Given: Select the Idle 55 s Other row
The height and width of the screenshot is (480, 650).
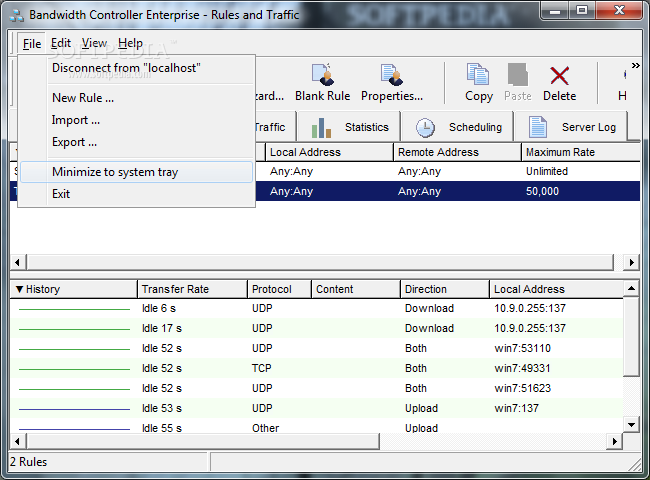Looking at the screenshot, I should tap(316, 428).
